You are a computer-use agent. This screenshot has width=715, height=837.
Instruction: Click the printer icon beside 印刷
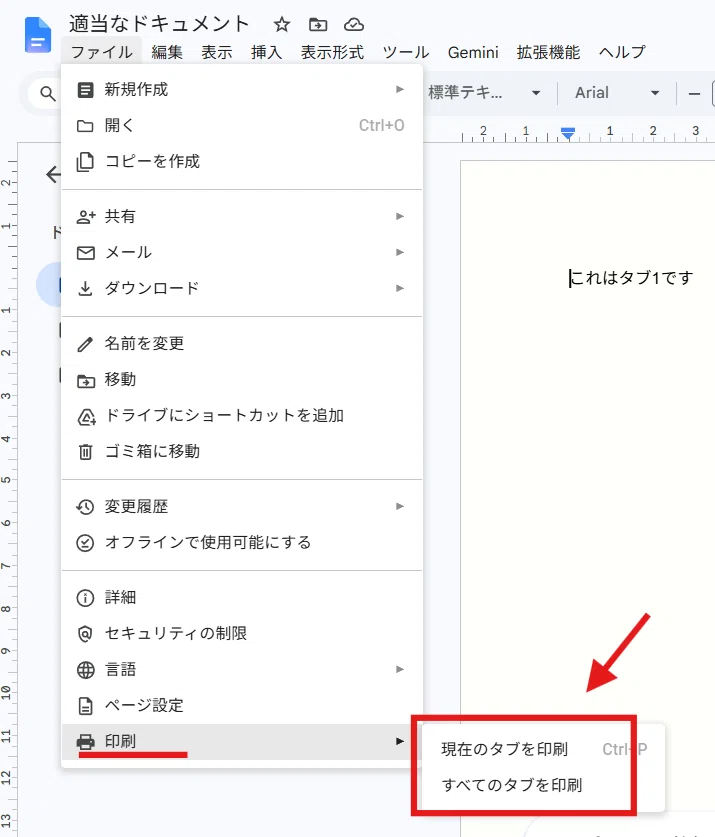click(x=85, y=741)
